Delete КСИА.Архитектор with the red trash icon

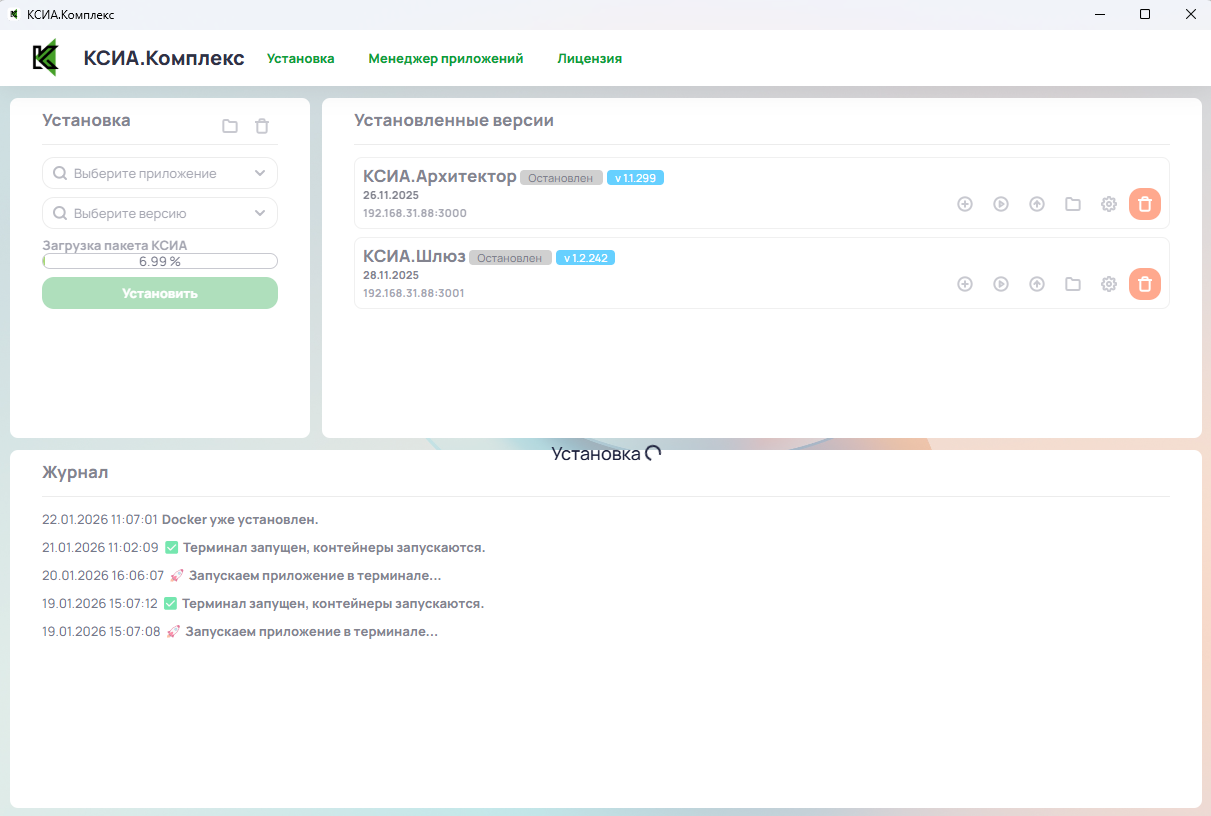click(1145, 203)
